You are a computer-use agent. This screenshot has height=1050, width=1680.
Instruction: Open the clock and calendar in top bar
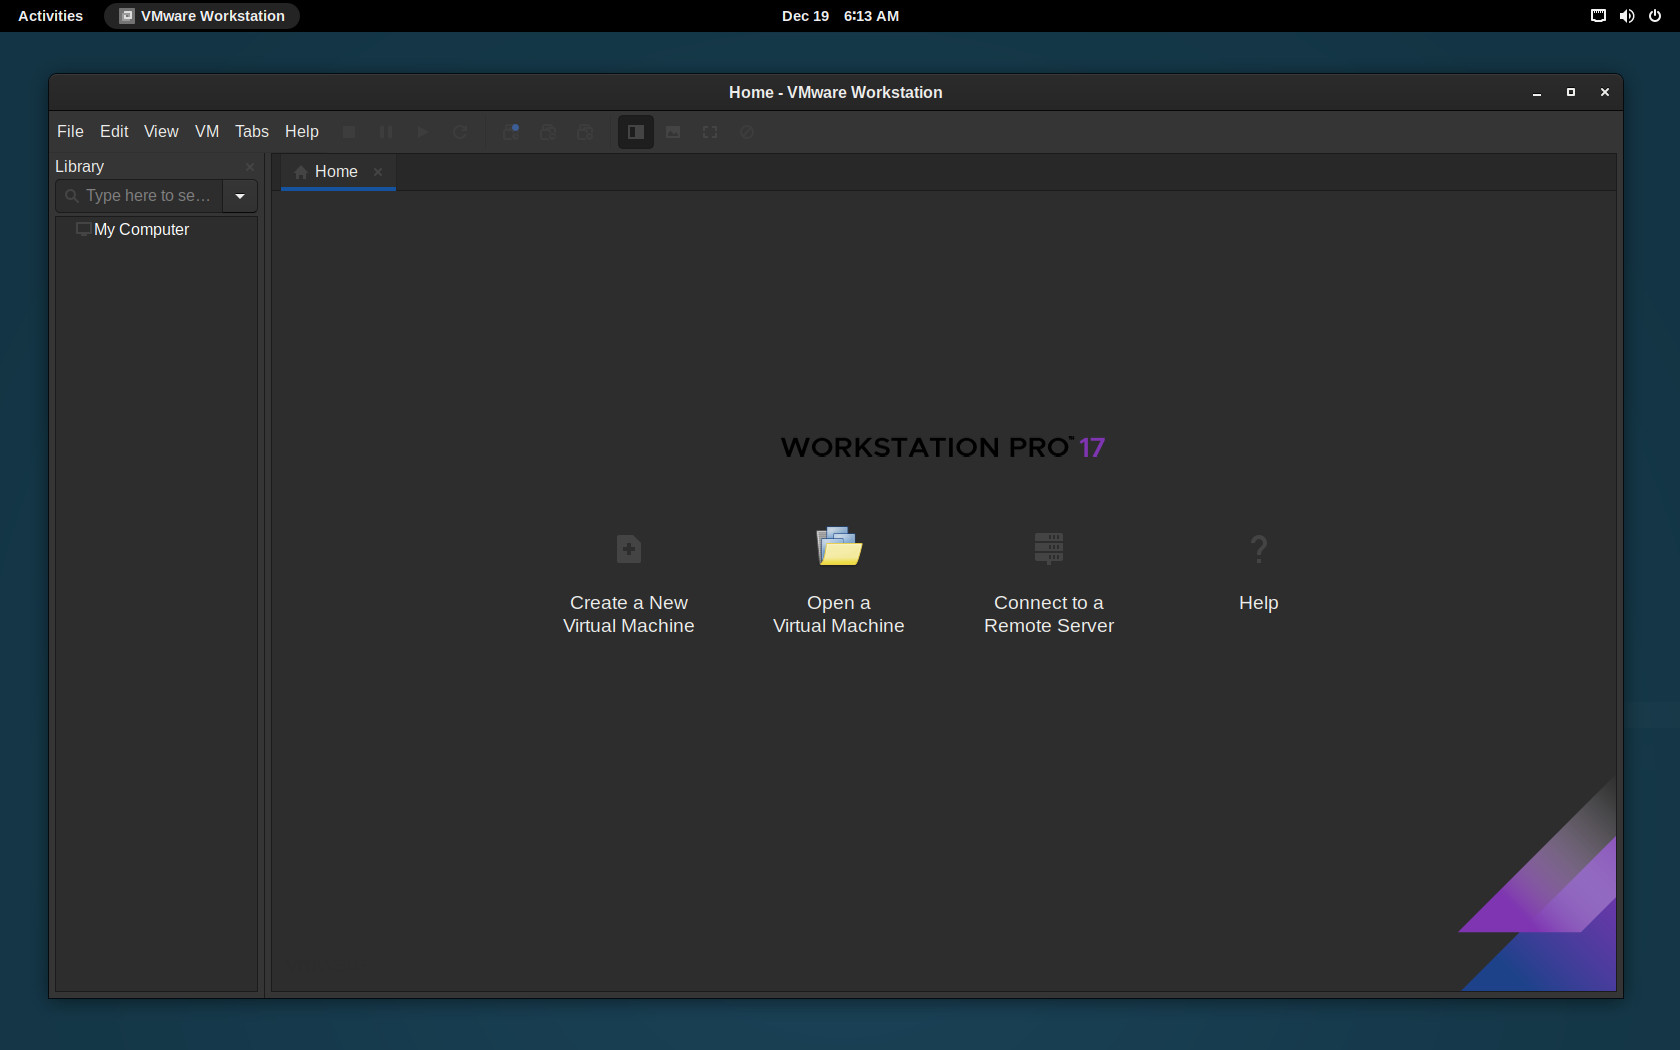click(x=840, y=16)
